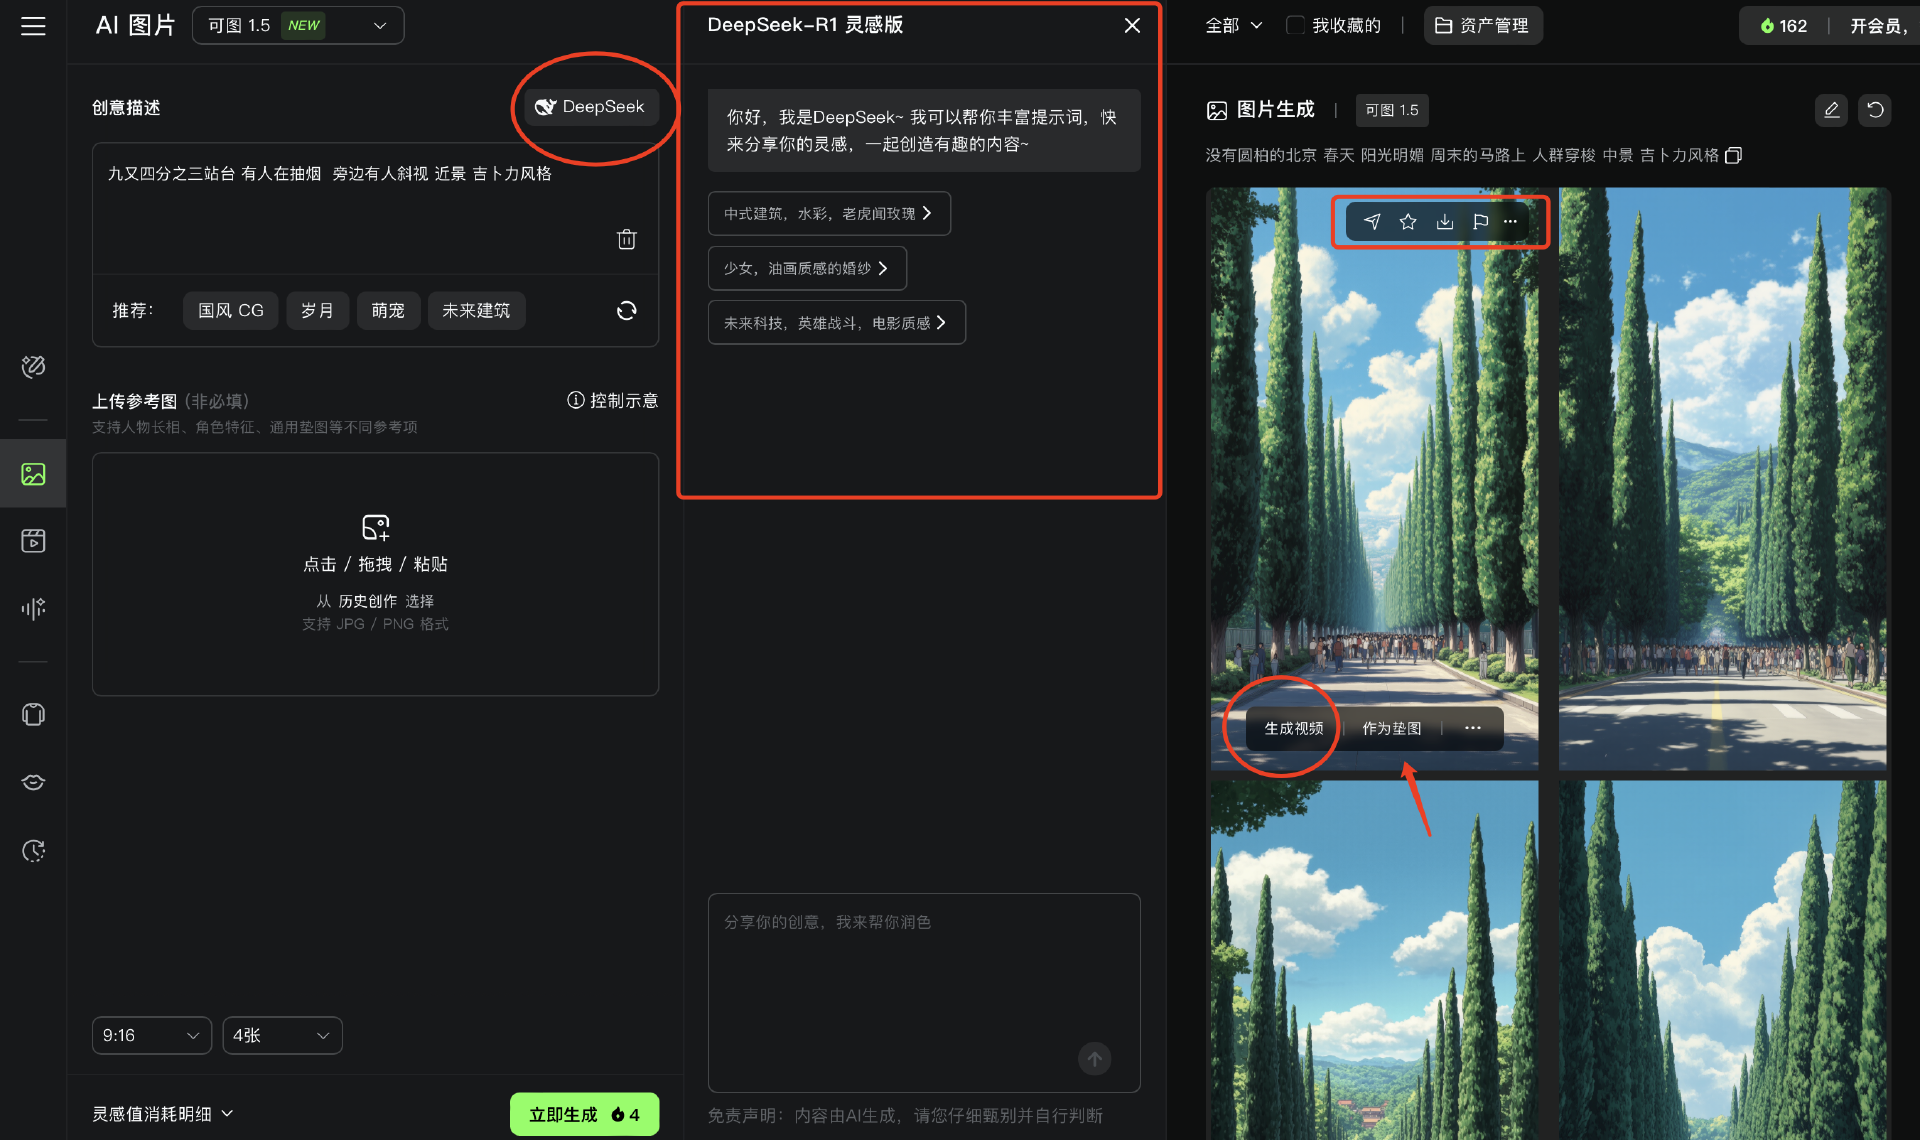Open the 4张 image count dropdown
Viewport: 1920px width, 1140px height.
(282, 1035)
